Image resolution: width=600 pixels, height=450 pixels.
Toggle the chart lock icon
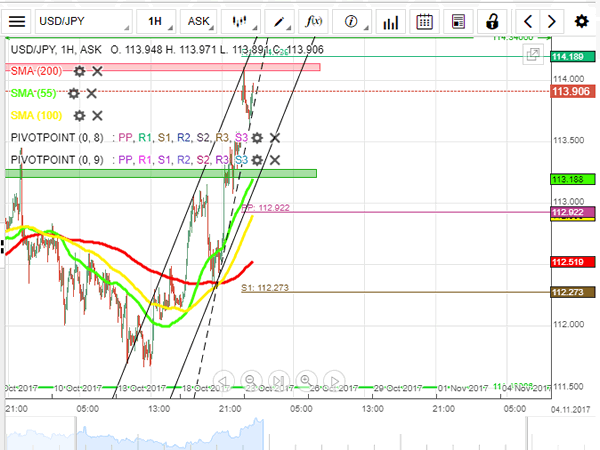(x=492, y=20)
